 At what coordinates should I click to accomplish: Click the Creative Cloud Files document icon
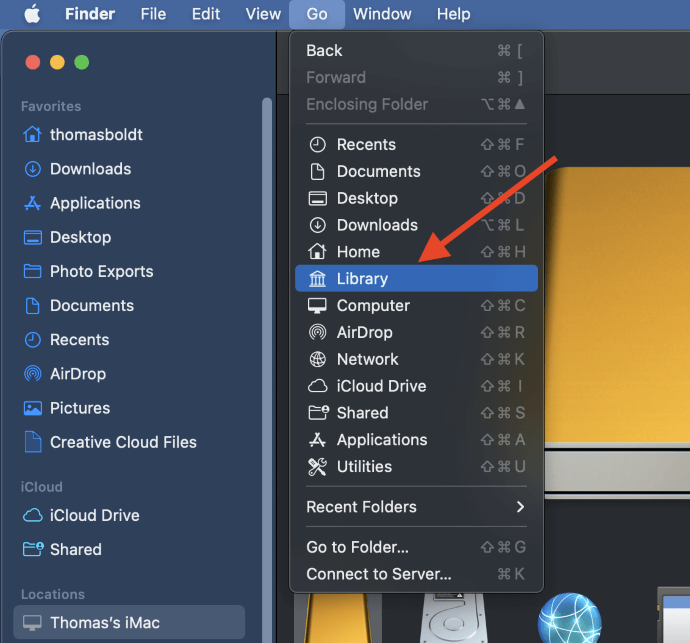click(33, 442)
